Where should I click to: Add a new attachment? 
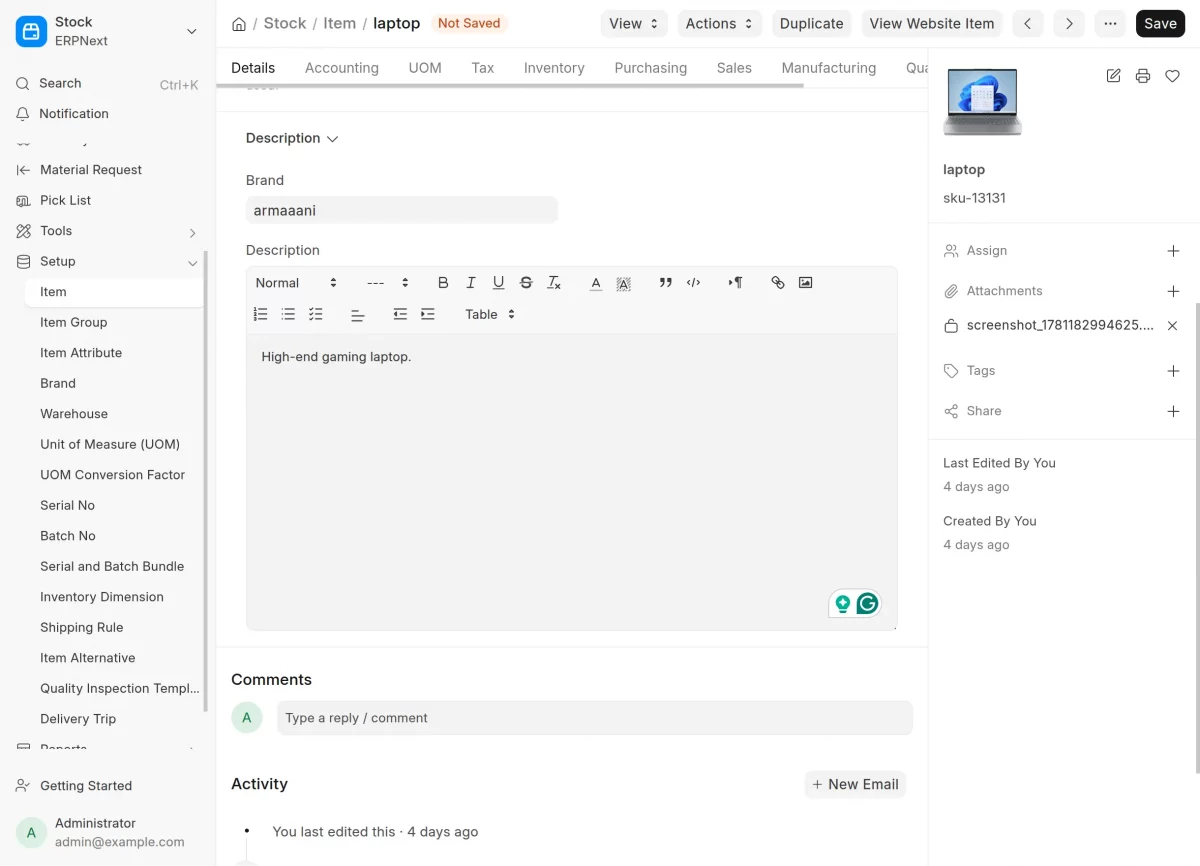[1174, 291]
